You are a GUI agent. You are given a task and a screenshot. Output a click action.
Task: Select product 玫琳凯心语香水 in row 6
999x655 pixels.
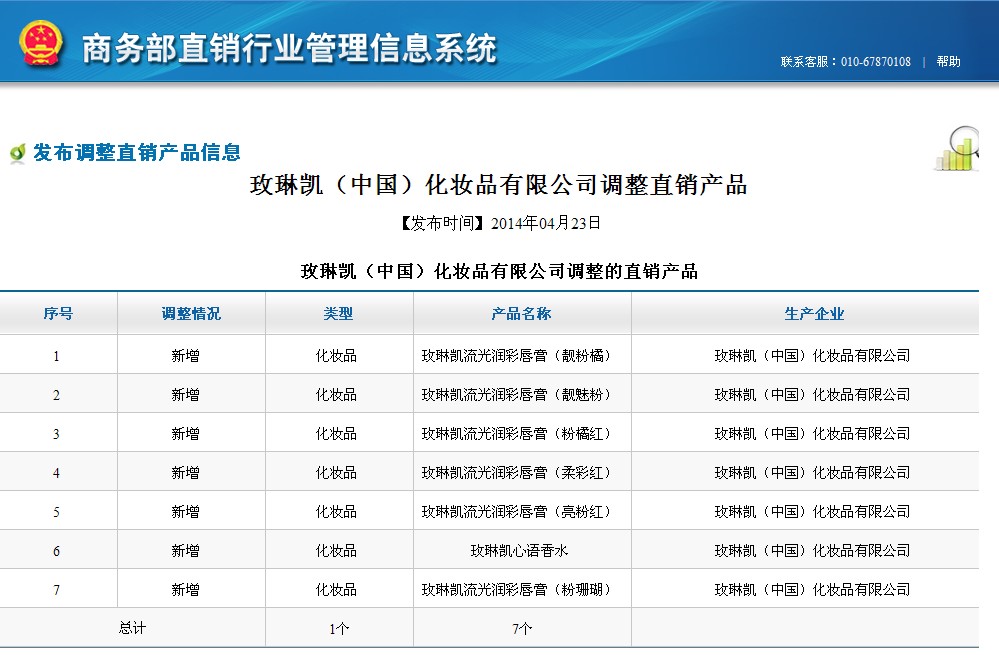click(519, 551)
